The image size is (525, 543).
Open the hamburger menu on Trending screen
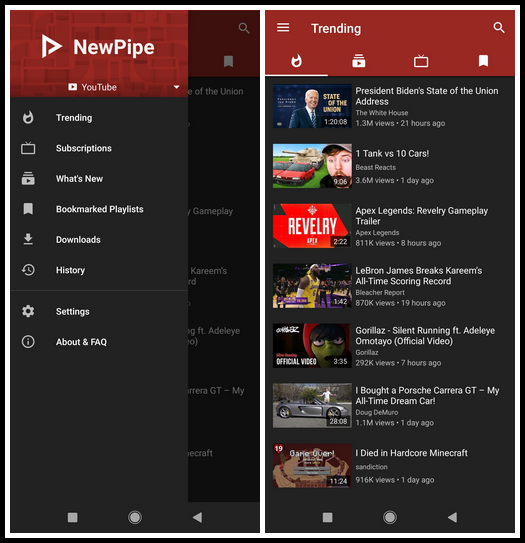[x=283, y=27]
